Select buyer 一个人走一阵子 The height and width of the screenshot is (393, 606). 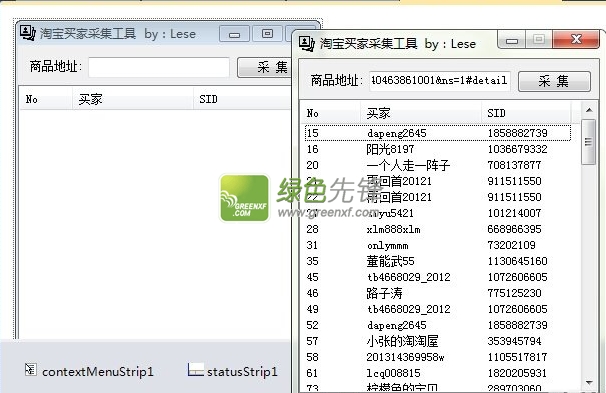coord(409,165)
